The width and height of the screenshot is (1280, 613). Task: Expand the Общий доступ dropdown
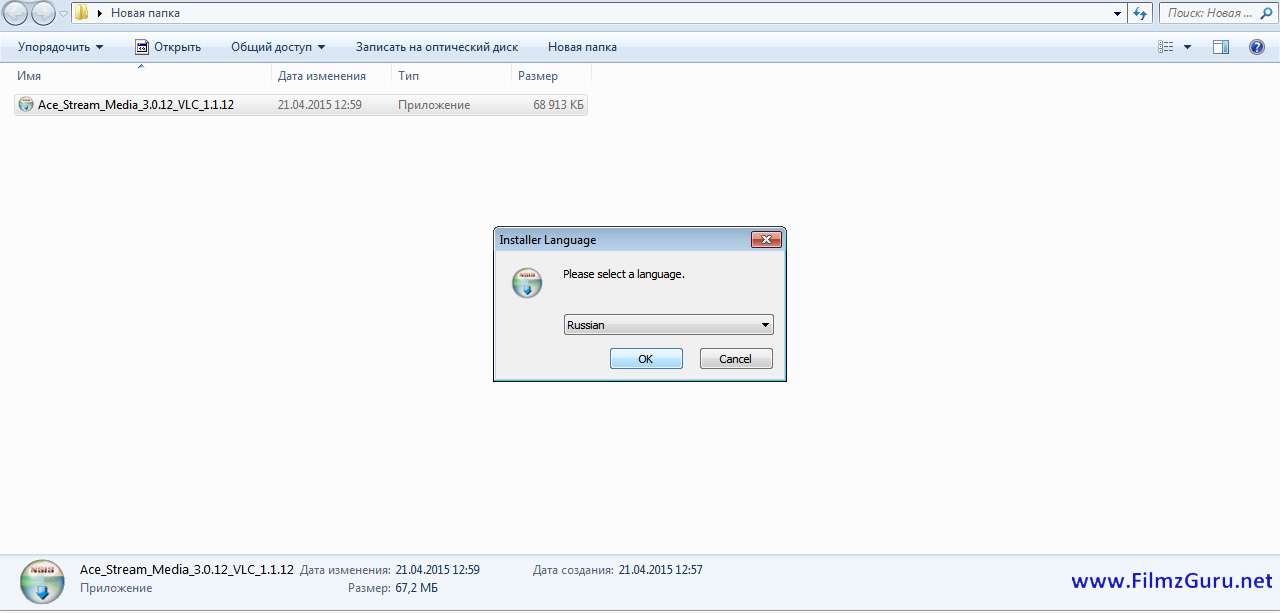click(277, 47)
